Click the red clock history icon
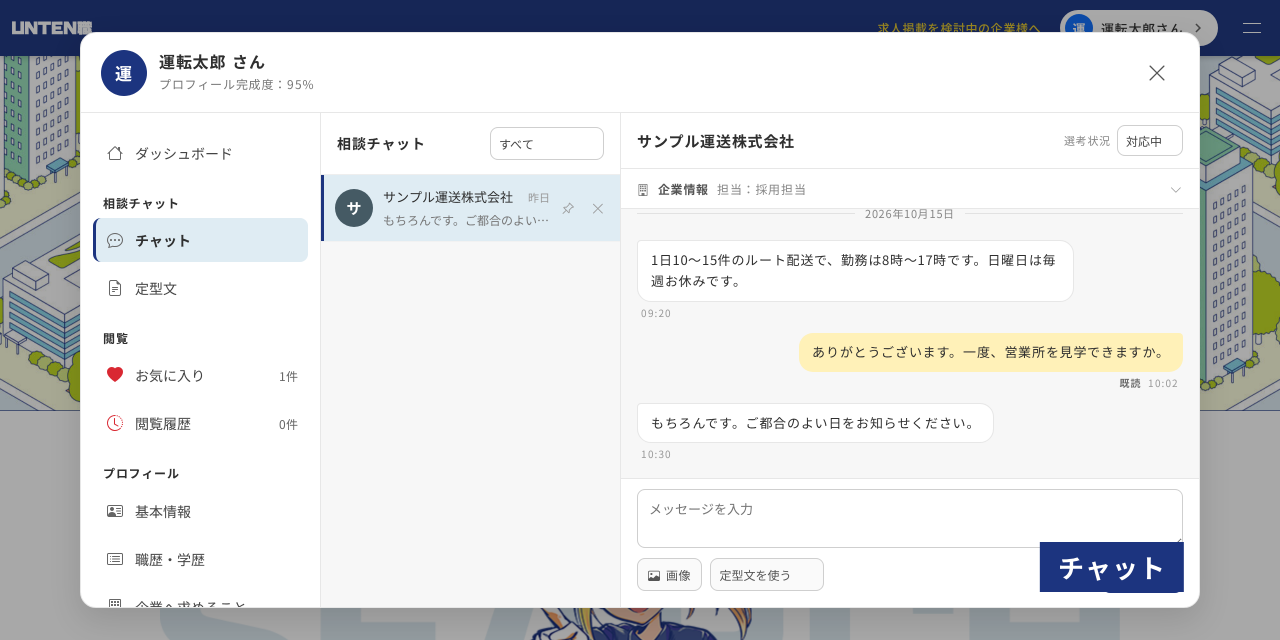 tap(115, 423)
